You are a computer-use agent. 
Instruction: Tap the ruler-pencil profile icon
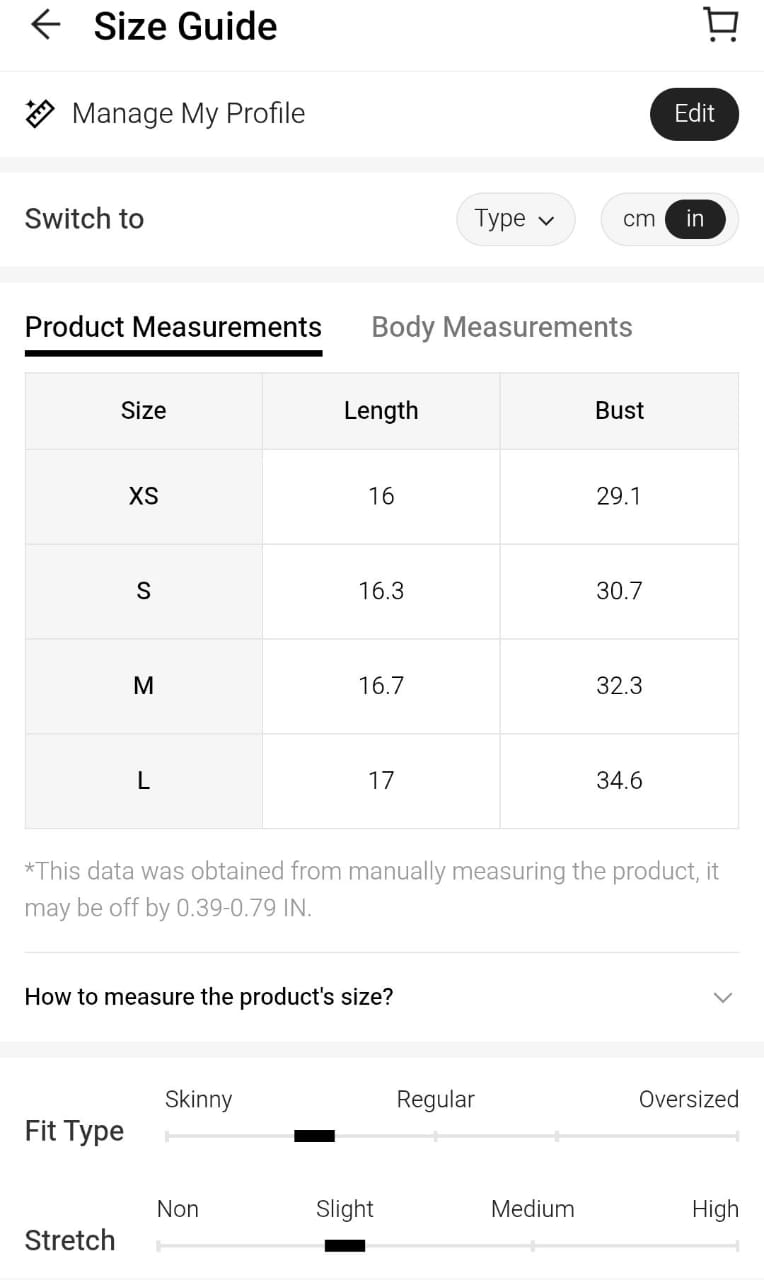click(x=39, y=113)
